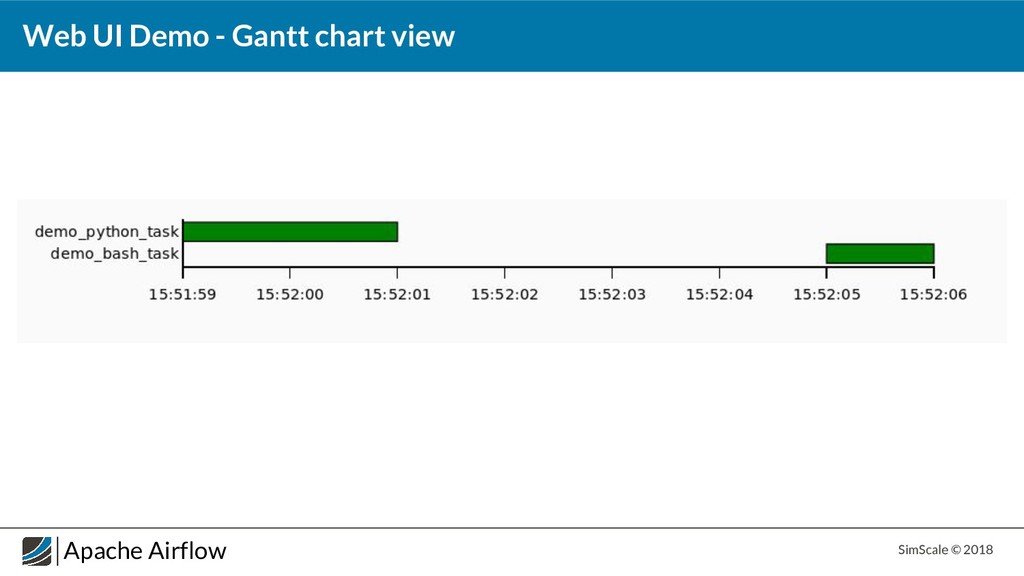Image resolution: width=1024 pixels, height=576 pixels.
Task: Click the 15:52:06 time axis label
Action: click(x=933, y=295)
